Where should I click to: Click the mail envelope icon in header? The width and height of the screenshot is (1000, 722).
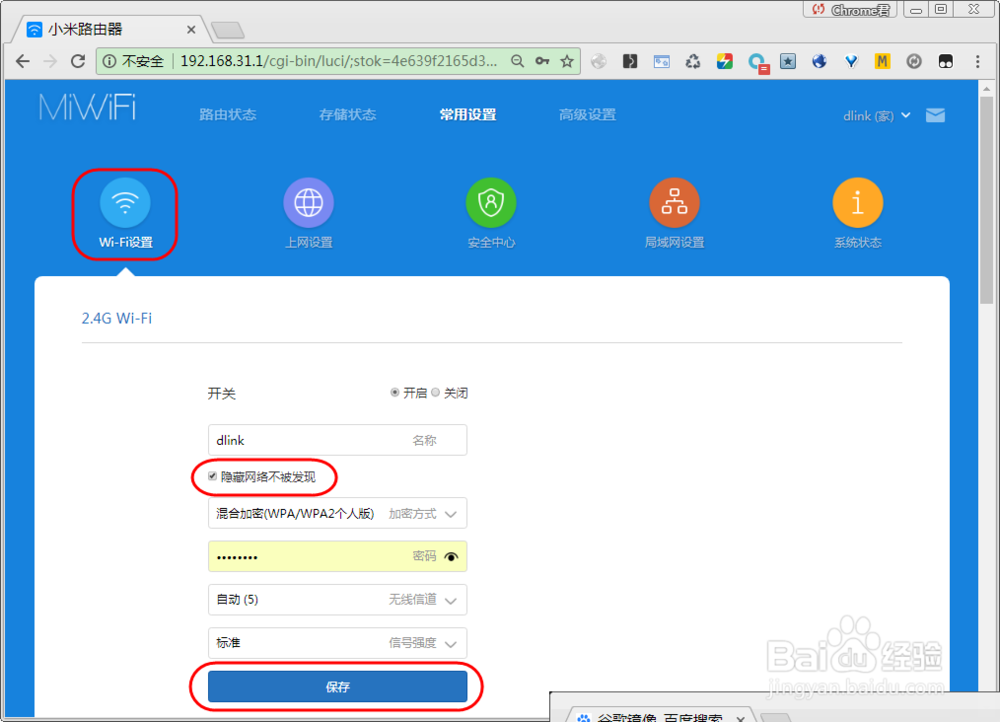(x=935, y=115)
